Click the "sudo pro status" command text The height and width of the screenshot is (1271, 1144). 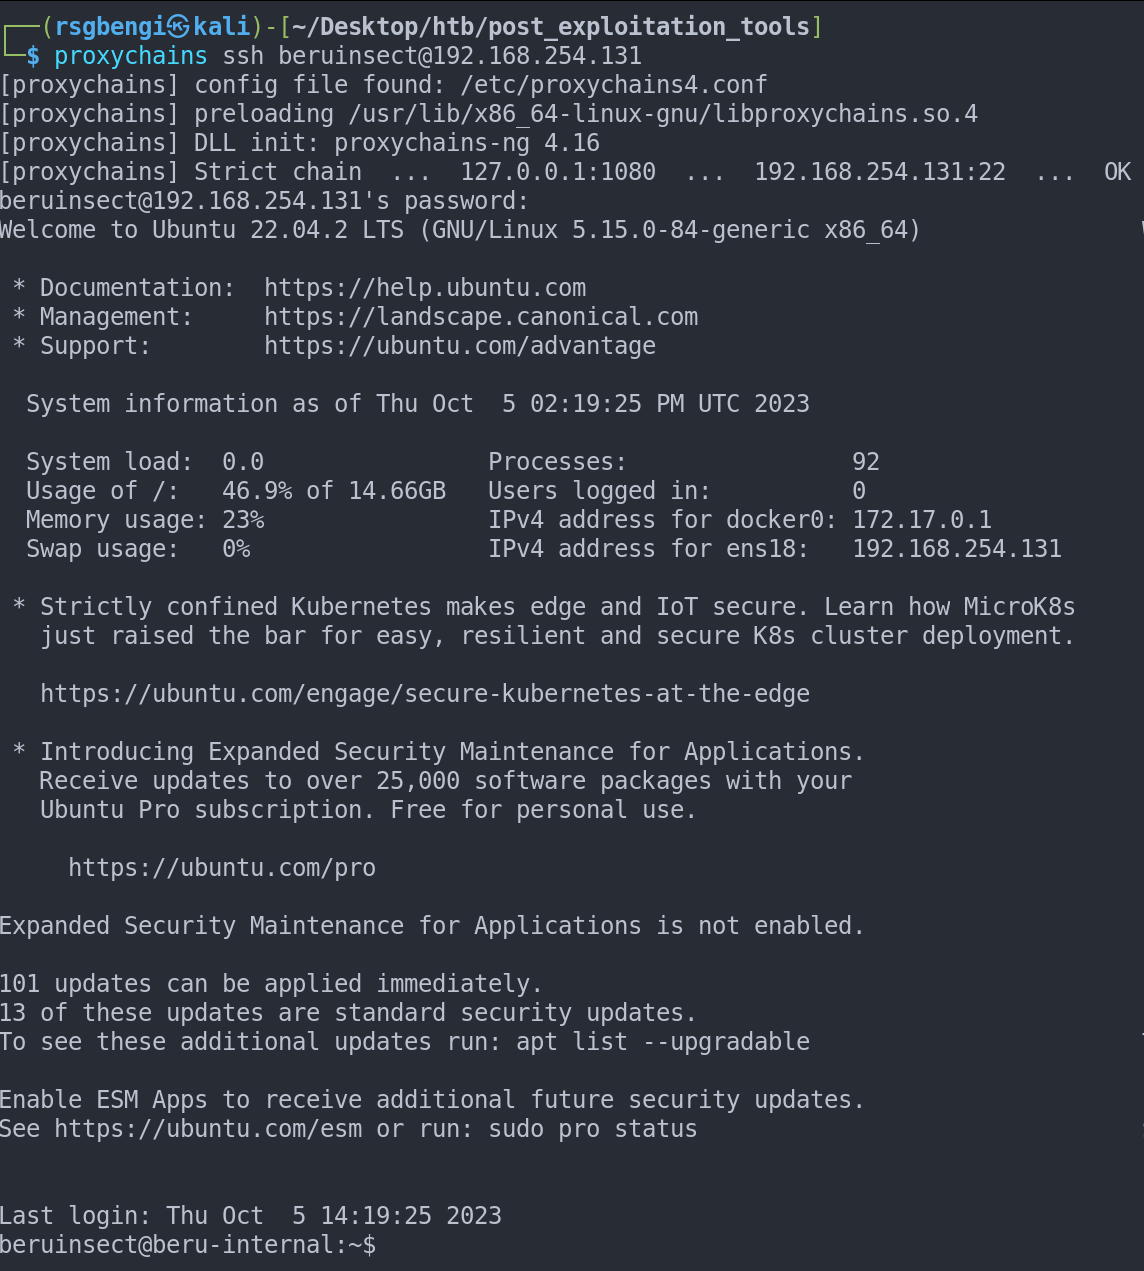[593, 1129]
